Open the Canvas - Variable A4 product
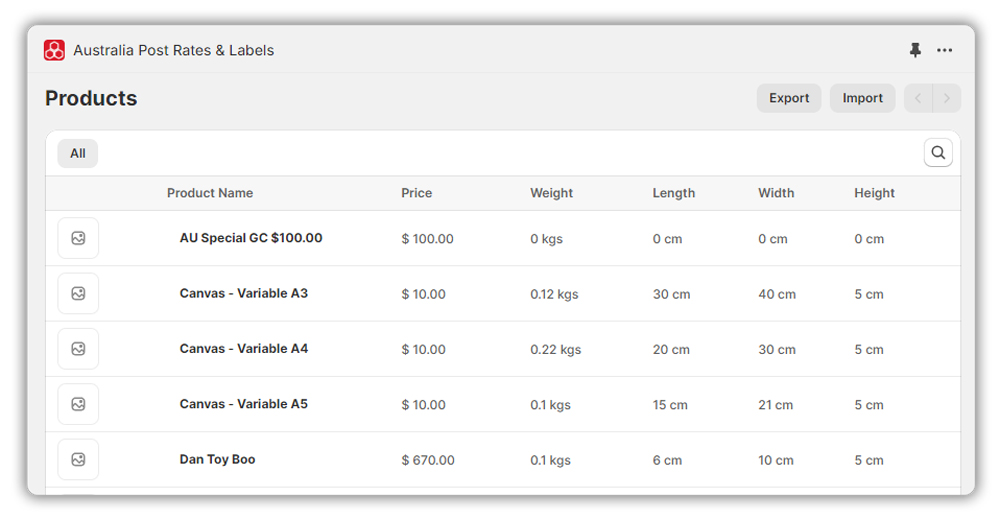This screenshot has height=520, width=1000. coord(244,349)
